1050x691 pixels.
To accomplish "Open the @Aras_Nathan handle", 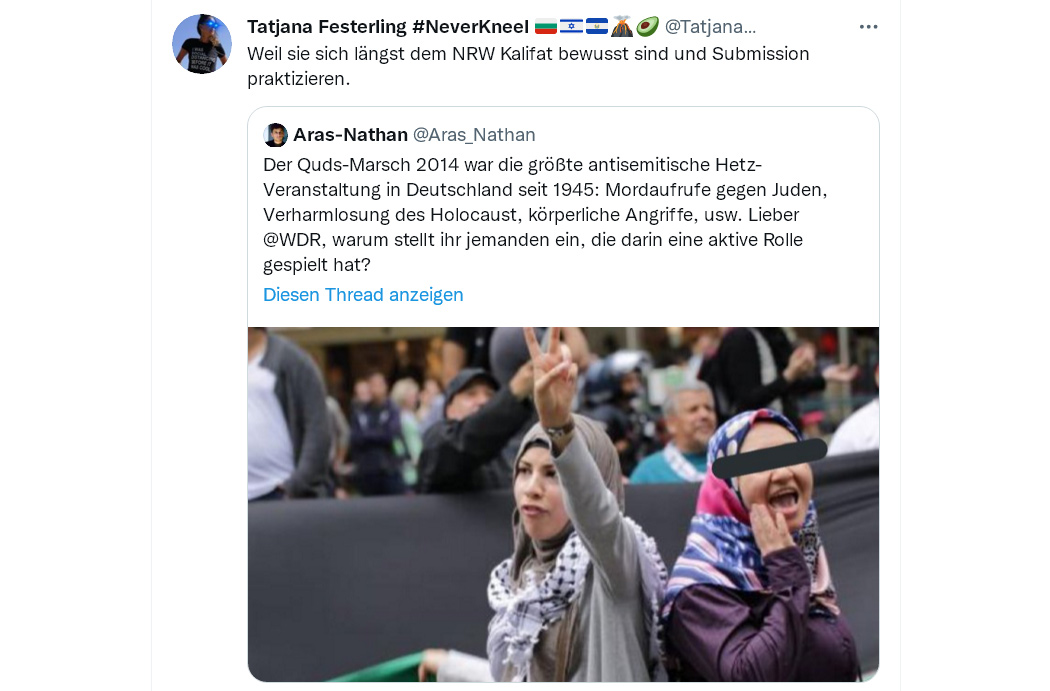I will [x=474, y=135].
